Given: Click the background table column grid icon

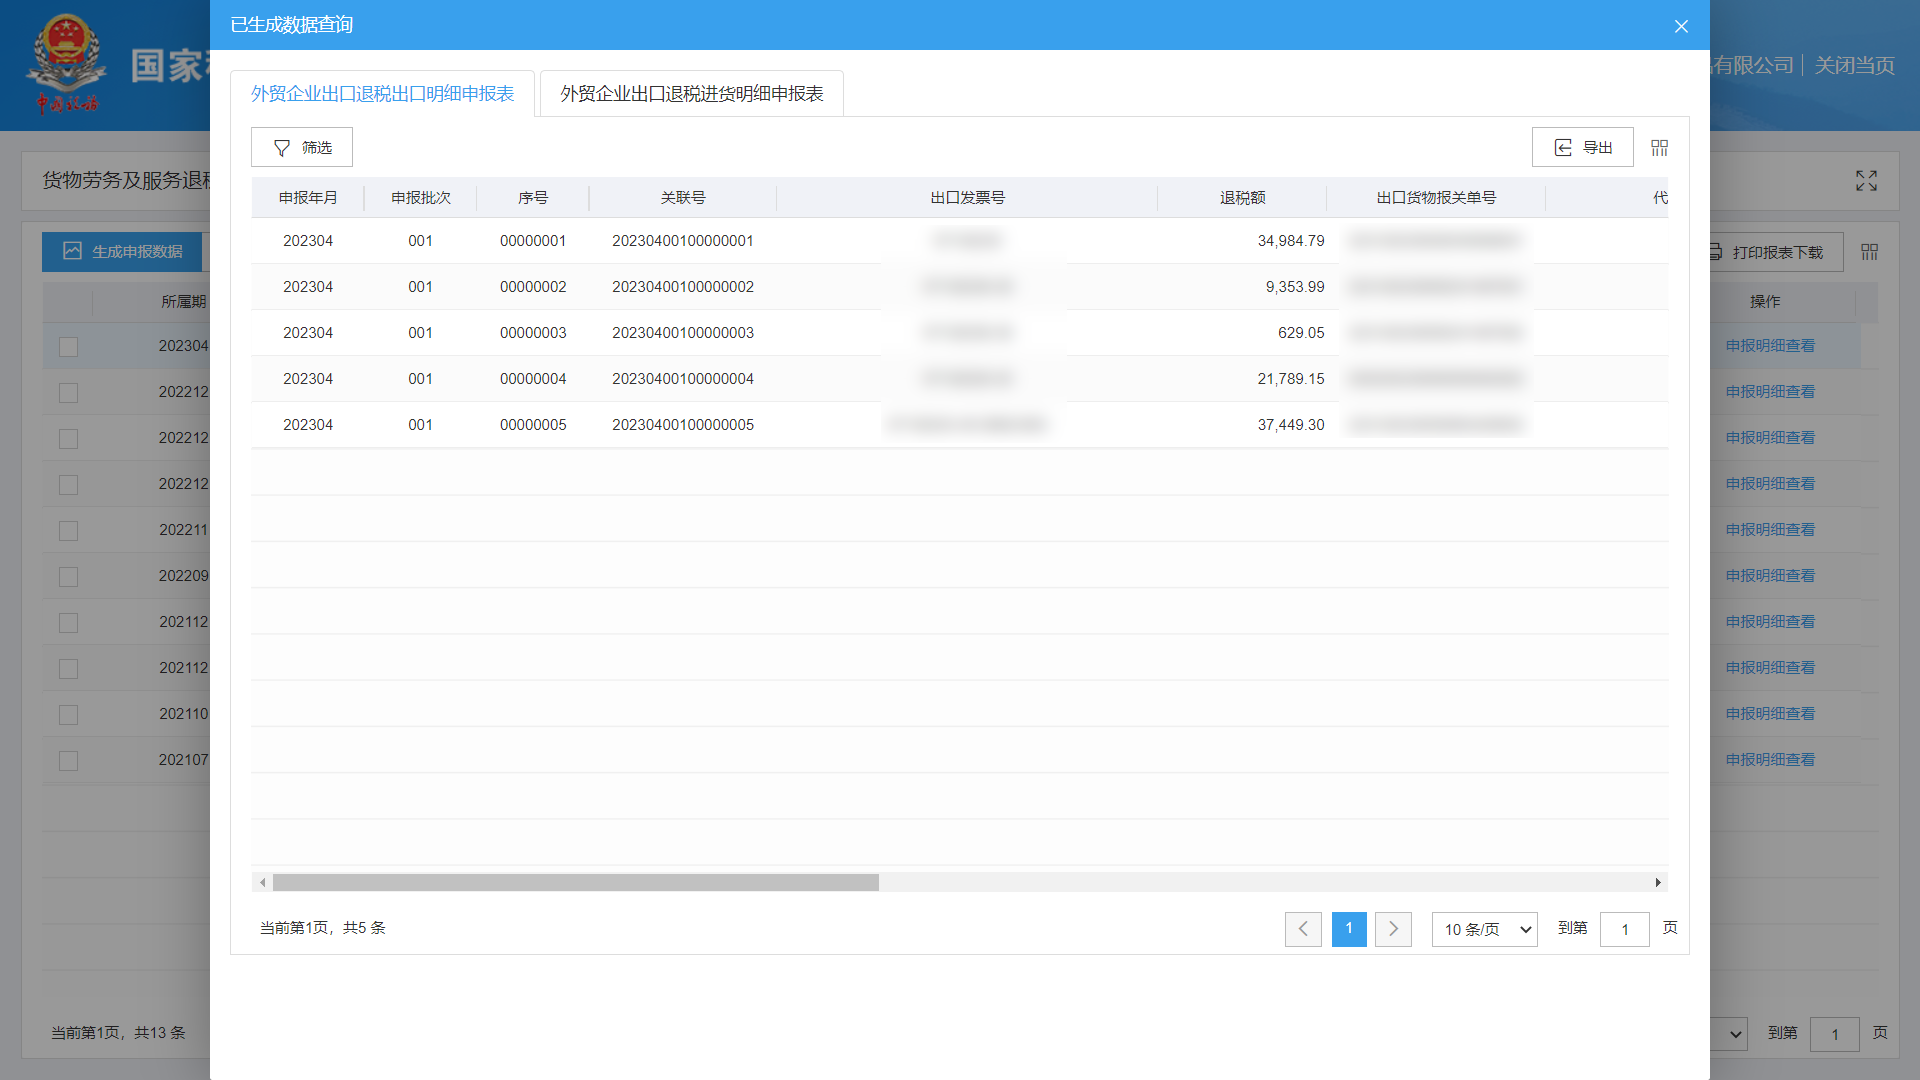Looking at the screenshot, I should [1869, 252].
